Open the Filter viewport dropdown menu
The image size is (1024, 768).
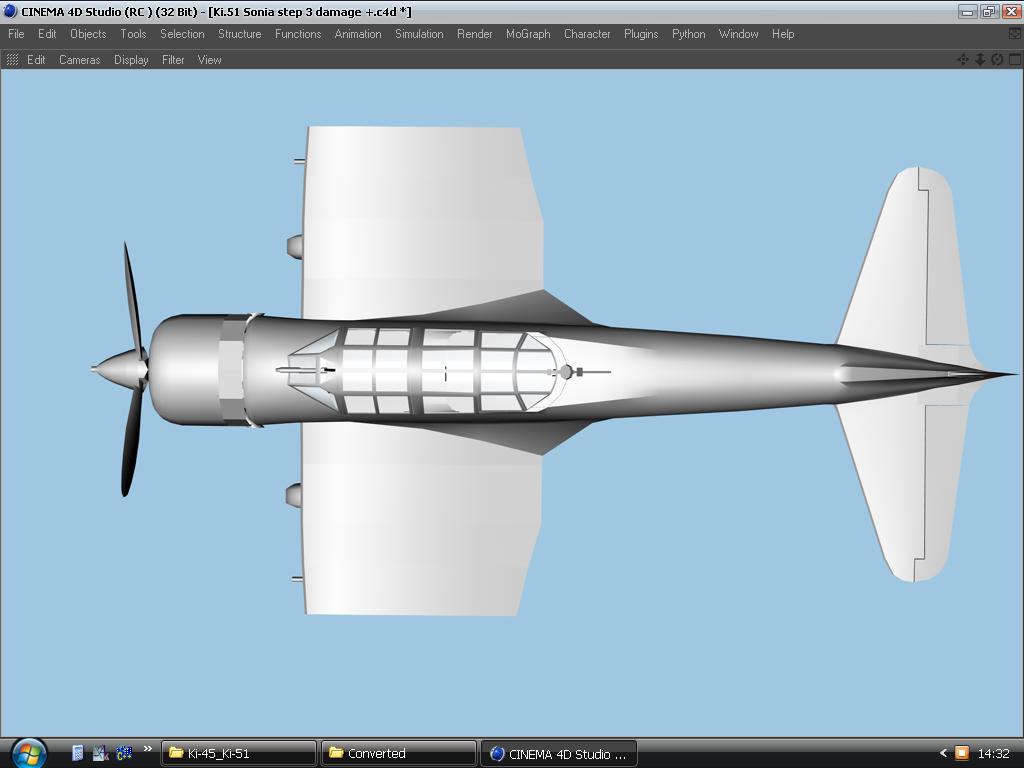[173, 60]
